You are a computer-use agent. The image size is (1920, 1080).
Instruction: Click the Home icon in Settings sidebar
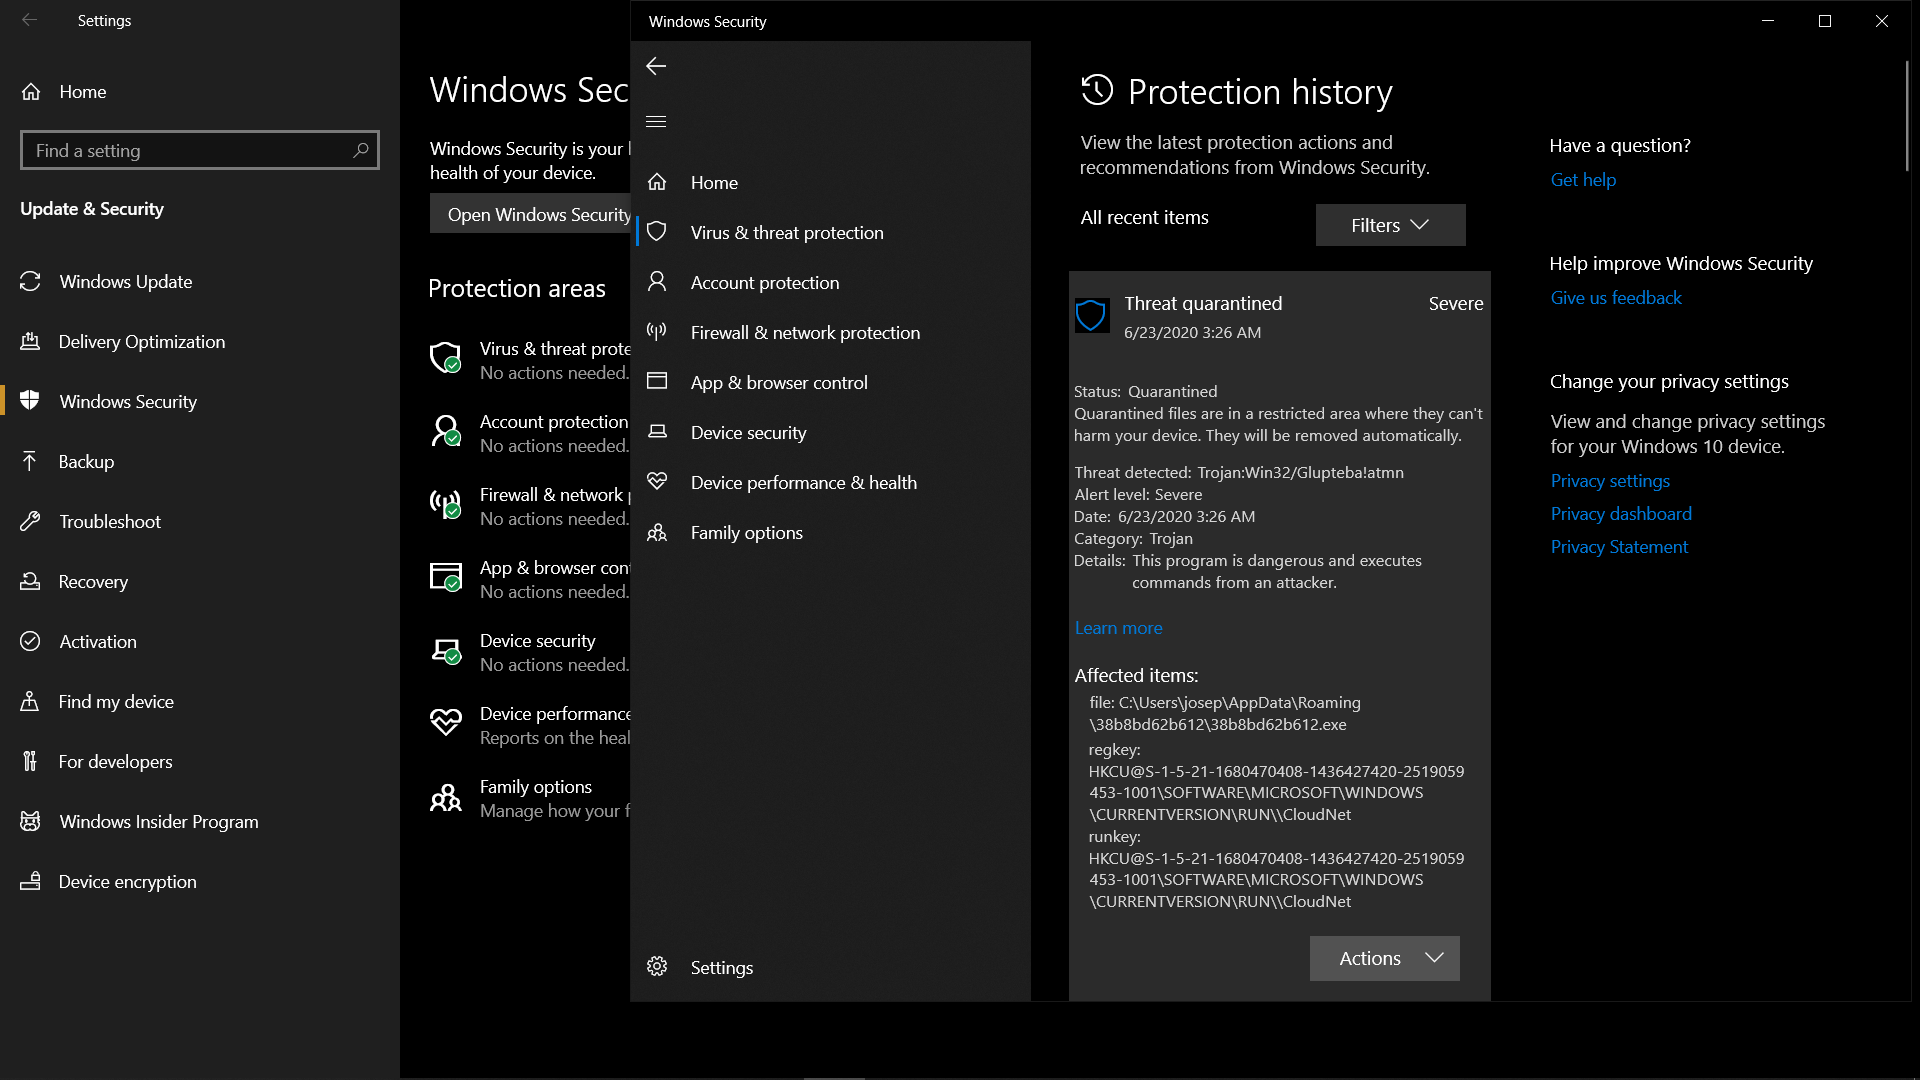[31, 91]
